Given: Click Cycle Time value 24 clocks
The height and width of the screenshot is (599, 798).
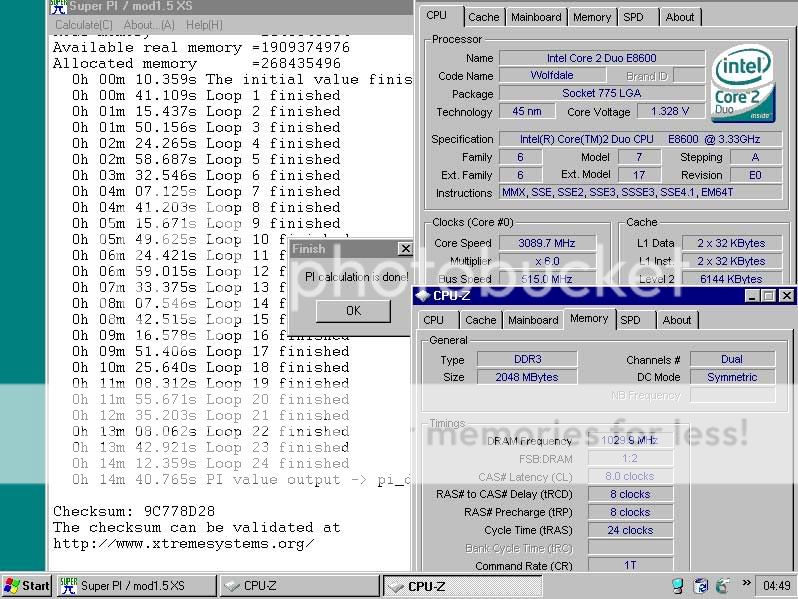Looking at the screenshot, I should point(630,530).
